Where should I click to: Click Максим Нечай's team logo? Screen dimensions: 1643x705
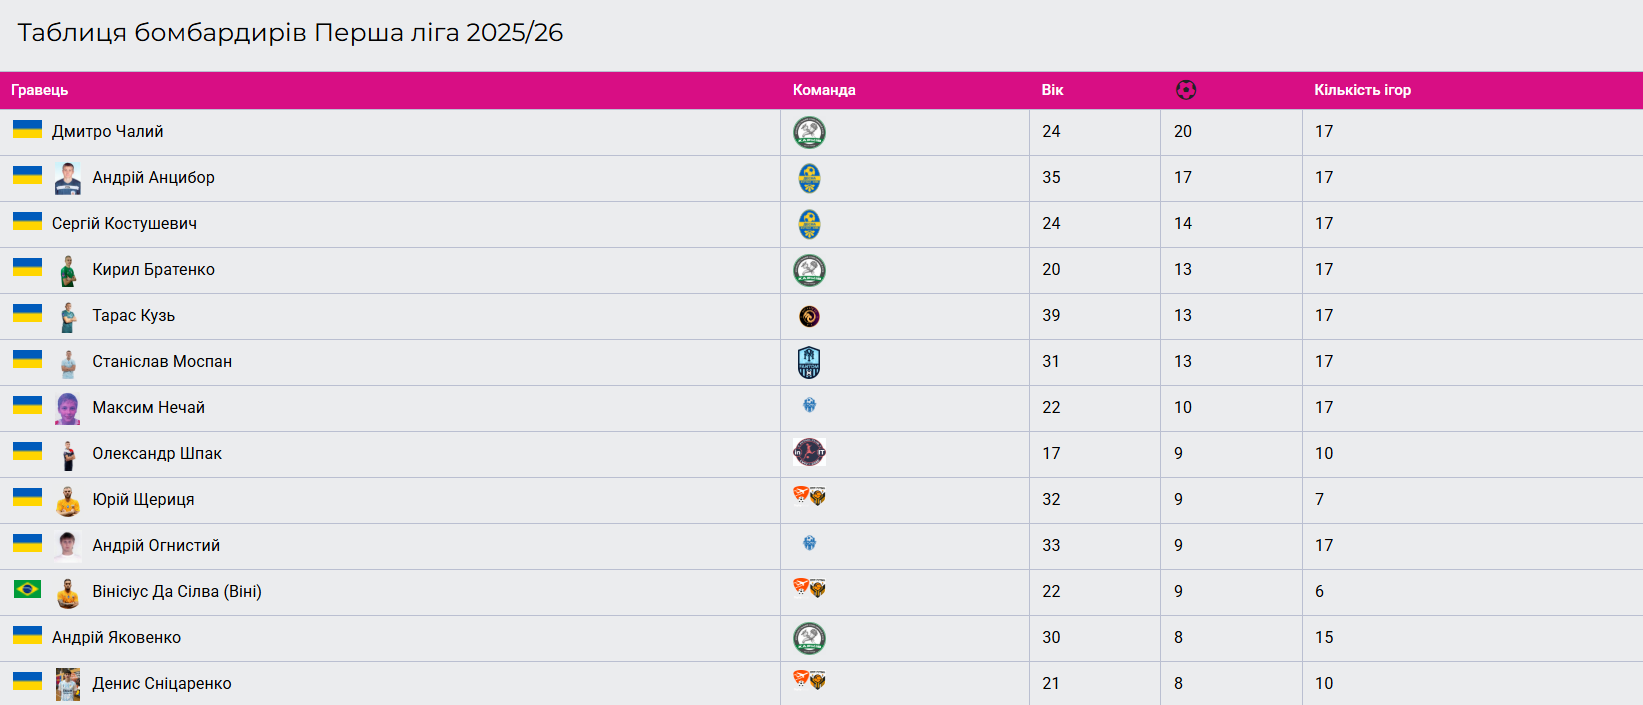(810, 405)
